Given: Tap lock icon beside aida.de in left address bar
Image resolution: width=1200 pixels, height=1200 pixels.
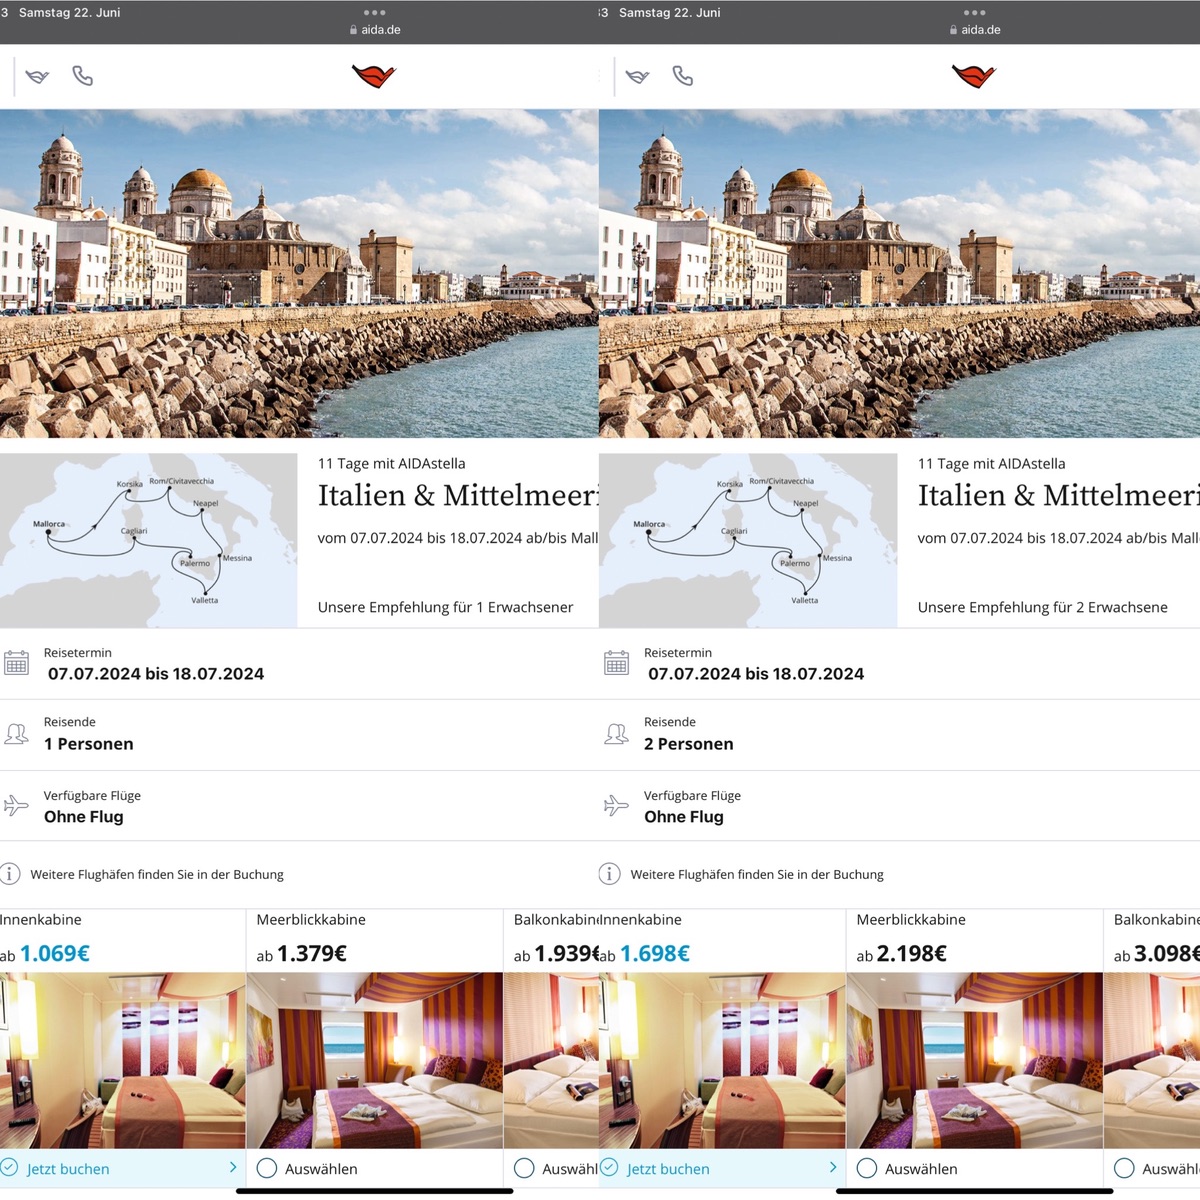Looking at the screenshot, I should [353, 30].
